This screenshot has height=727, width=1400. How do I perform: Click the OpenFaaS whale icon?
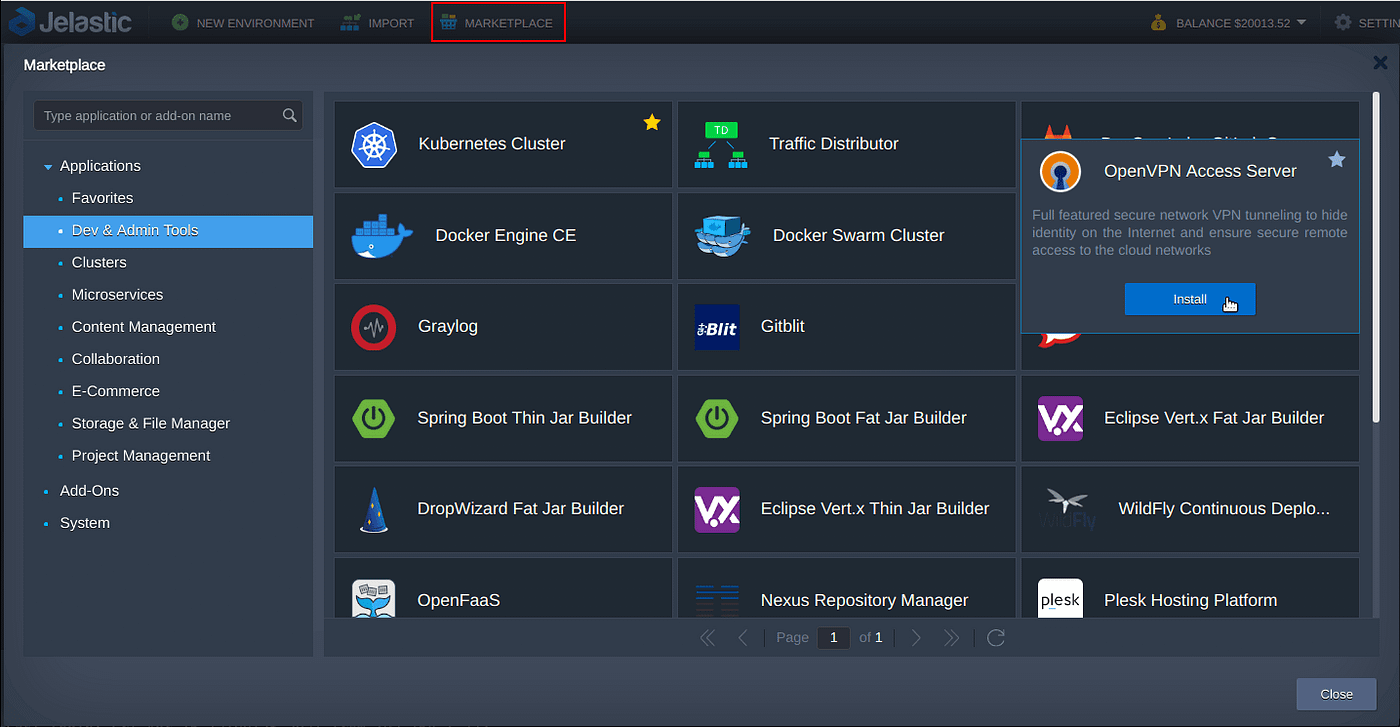coord(374,599)
